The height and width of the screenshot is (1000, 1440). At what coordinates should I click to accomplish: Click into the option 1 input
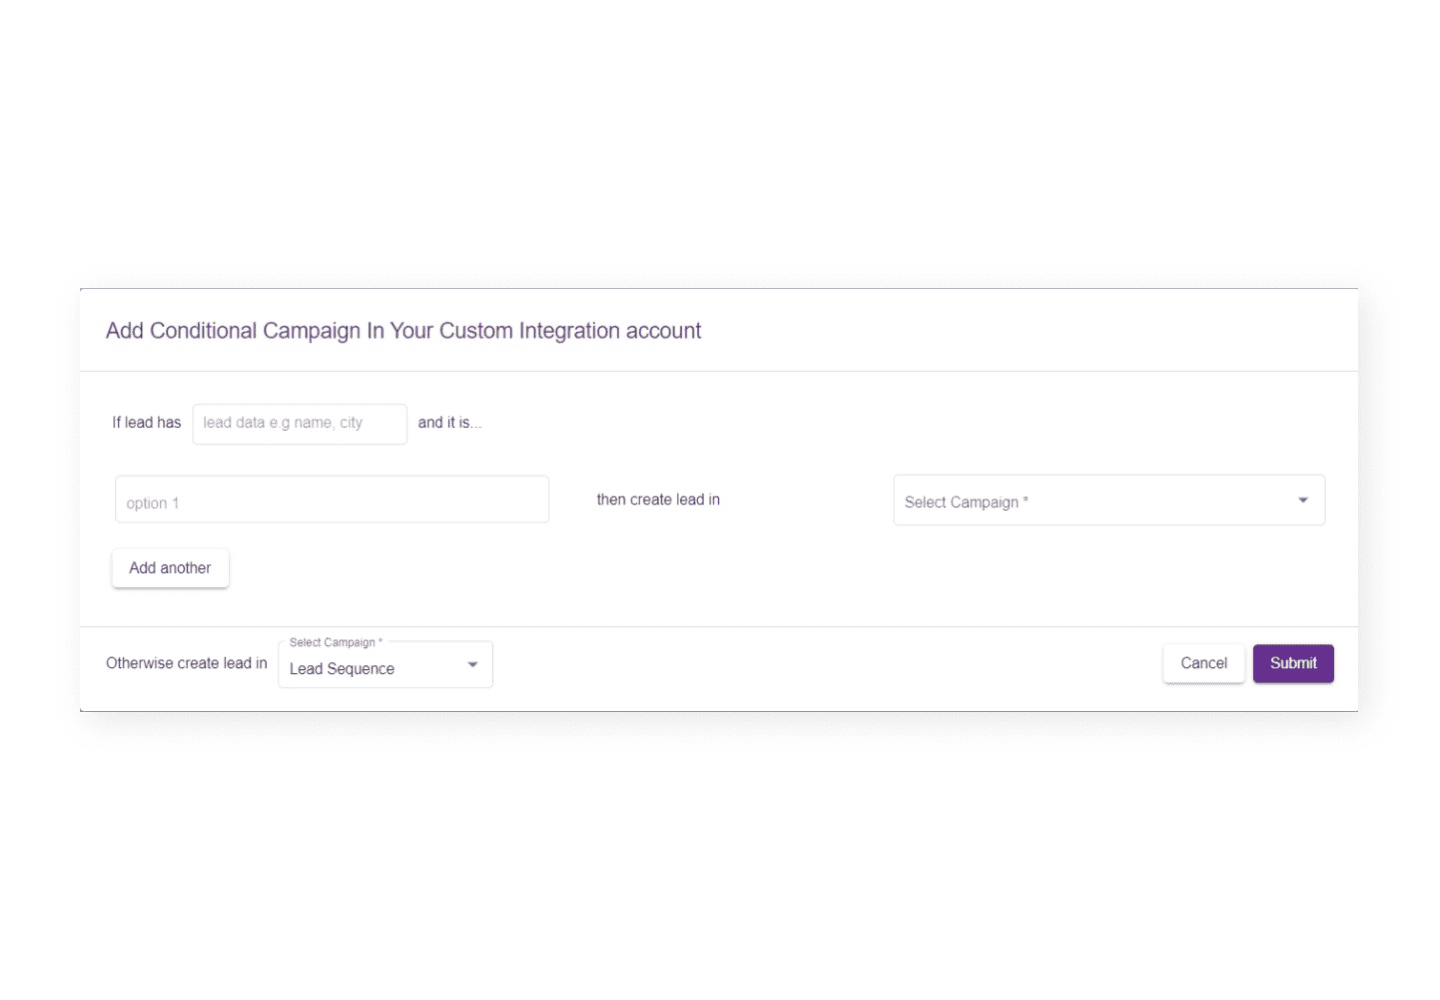[x=332, y=500]
